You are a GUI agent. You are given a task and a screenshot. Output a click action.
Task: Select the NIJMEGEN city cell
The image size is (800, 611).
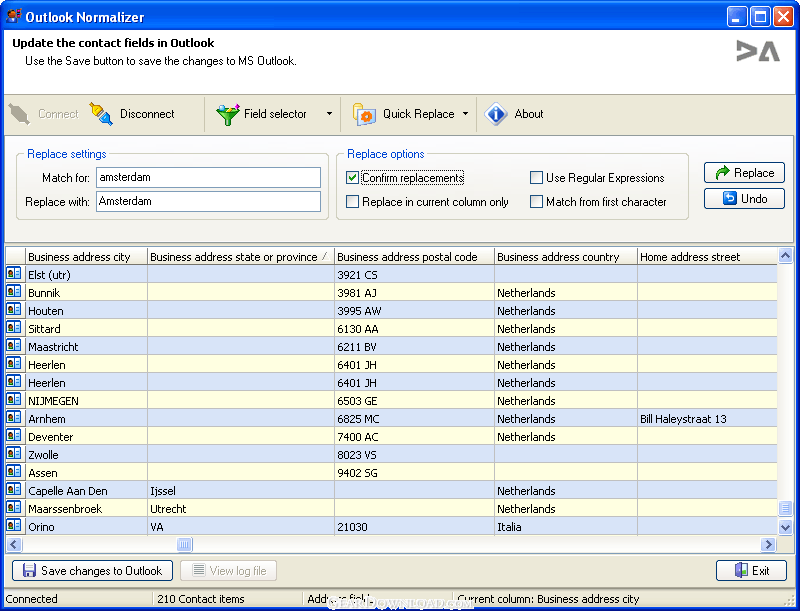click(x=86, y=401)
